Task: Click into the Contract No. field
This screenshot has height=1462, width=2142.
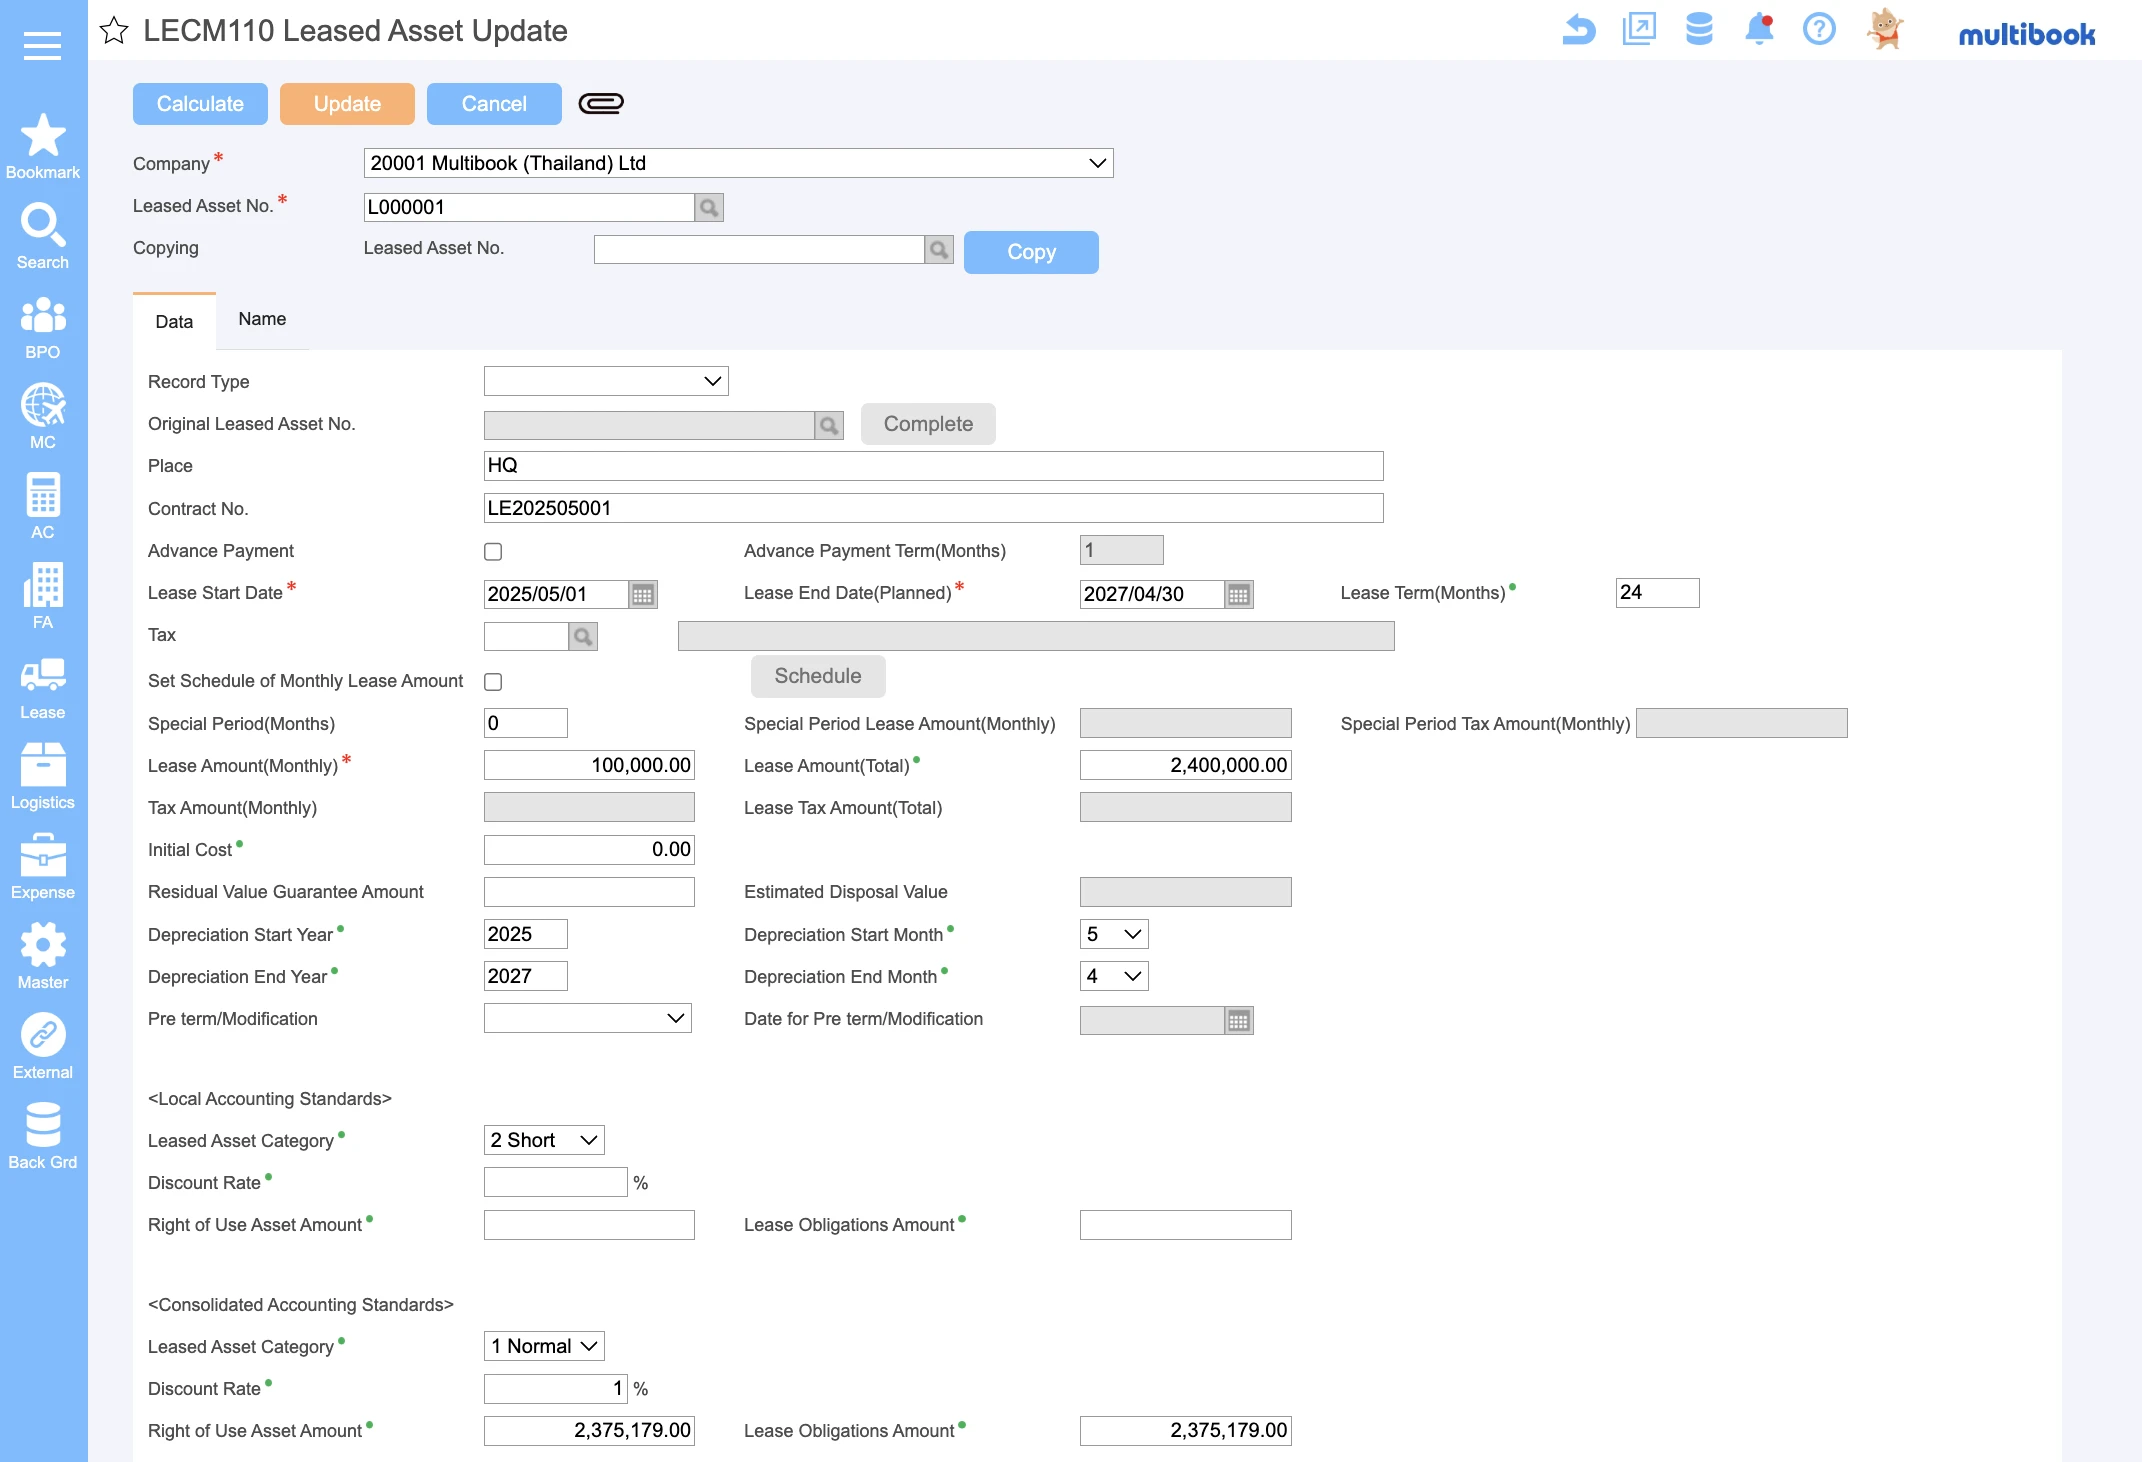Action: (x=932, y=508)
